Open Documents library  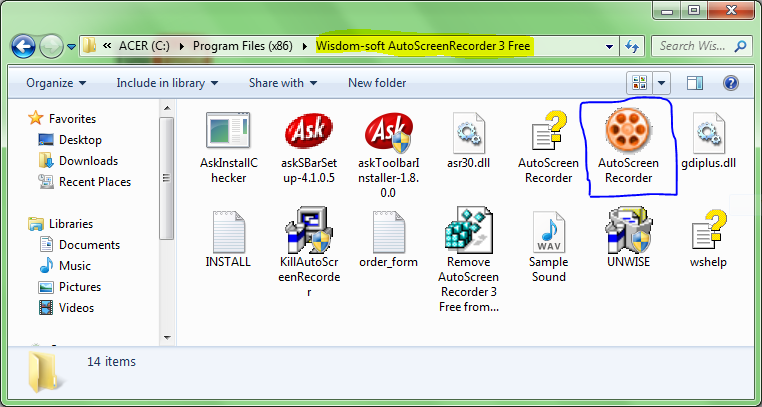click(x=89, y=245)
